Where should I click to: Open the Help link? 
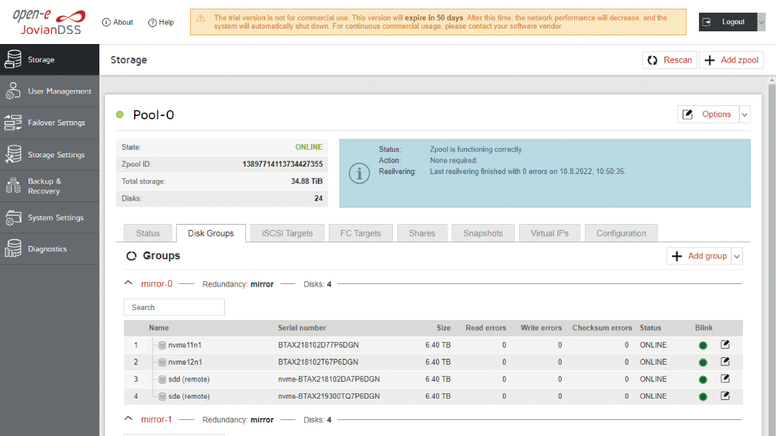[x=161, y=22]
